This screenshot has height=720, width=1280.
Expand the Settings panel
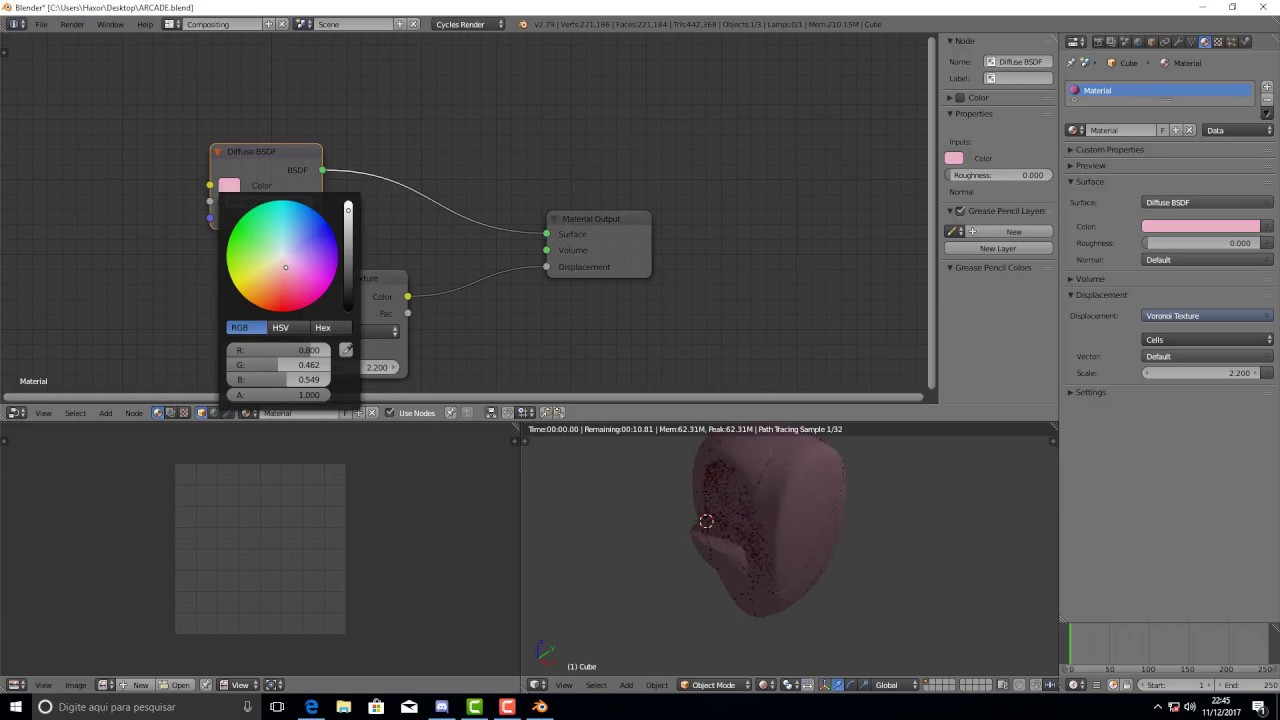click(x=1091, y=392)
